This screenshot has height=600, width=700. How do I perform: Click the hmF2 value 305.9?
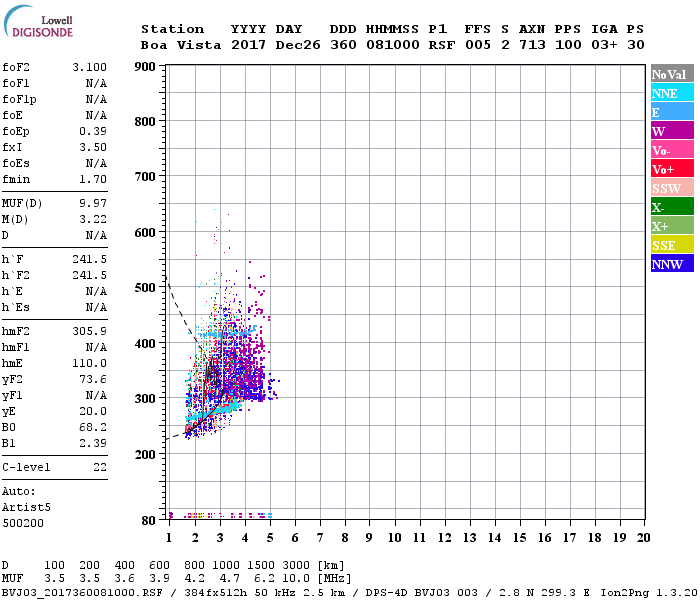pos(89,331)
